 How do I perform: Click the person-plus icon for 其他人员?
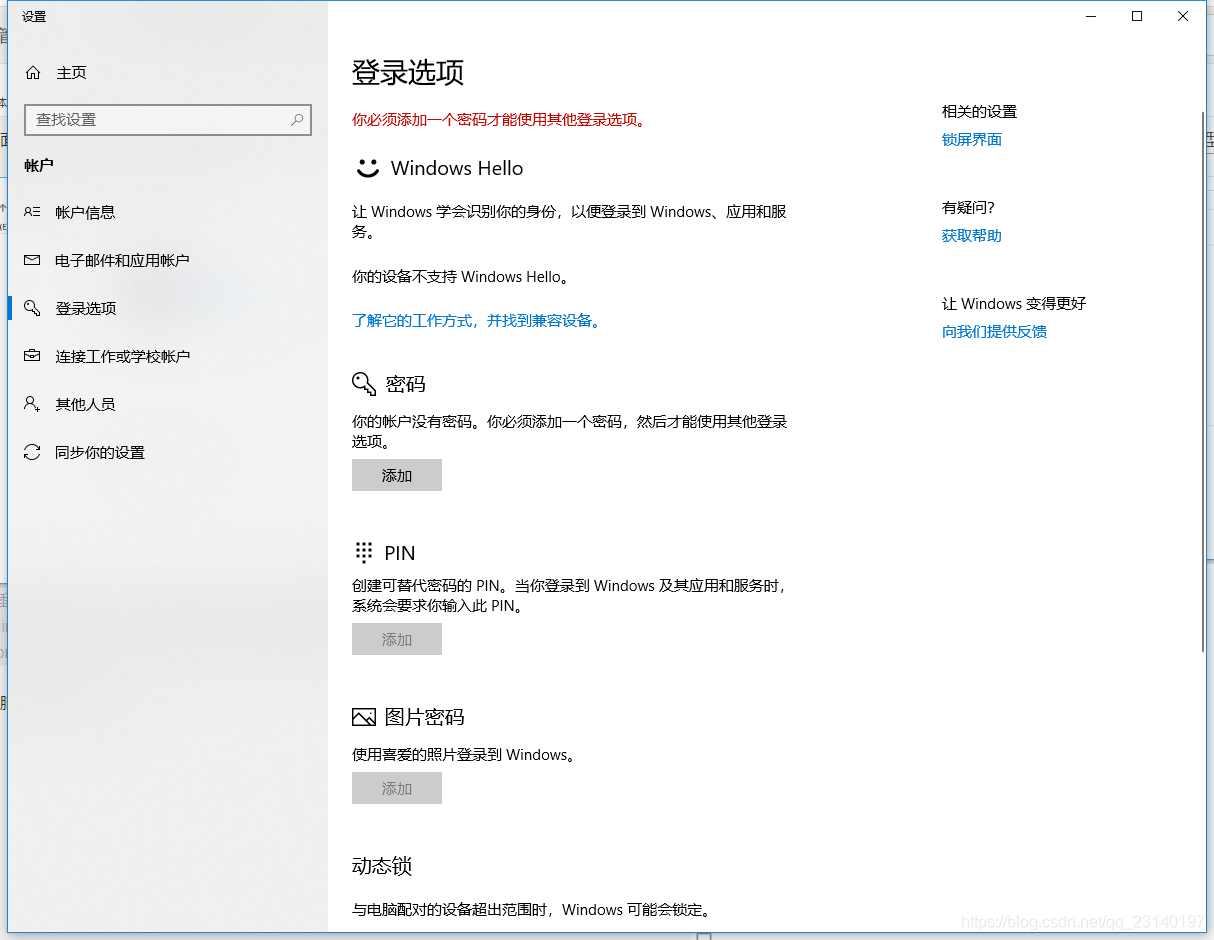pos(33,404)
